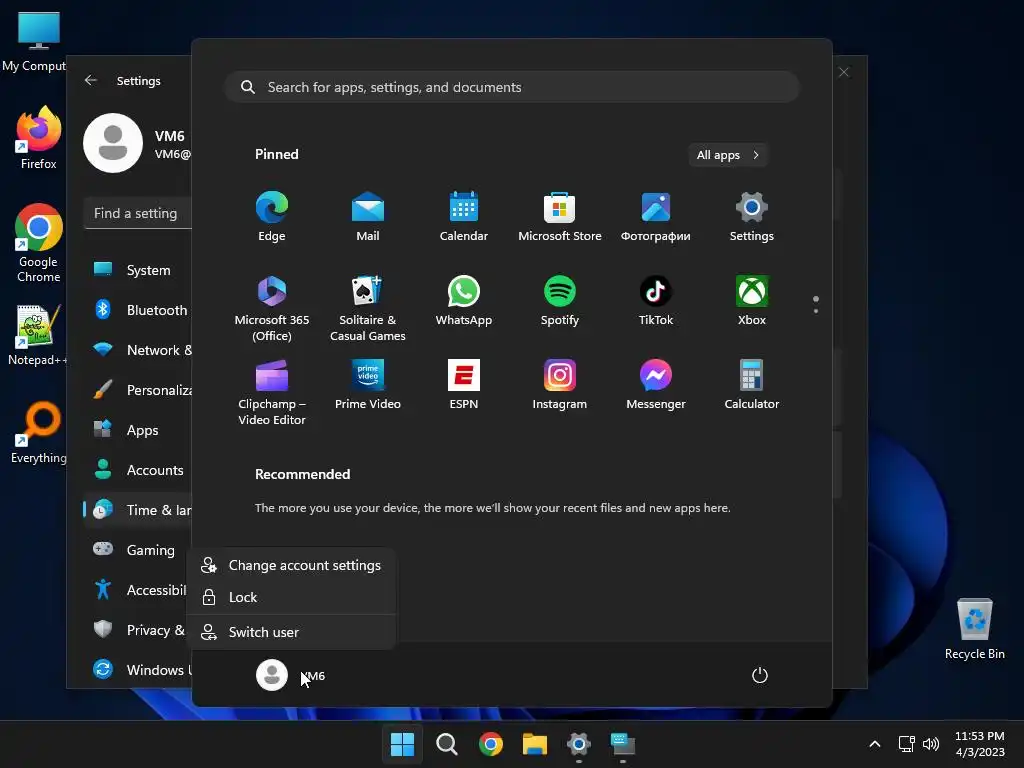Launch the Mail app
The height and width of the screenshot is (768, 1024).
point(368,217)
